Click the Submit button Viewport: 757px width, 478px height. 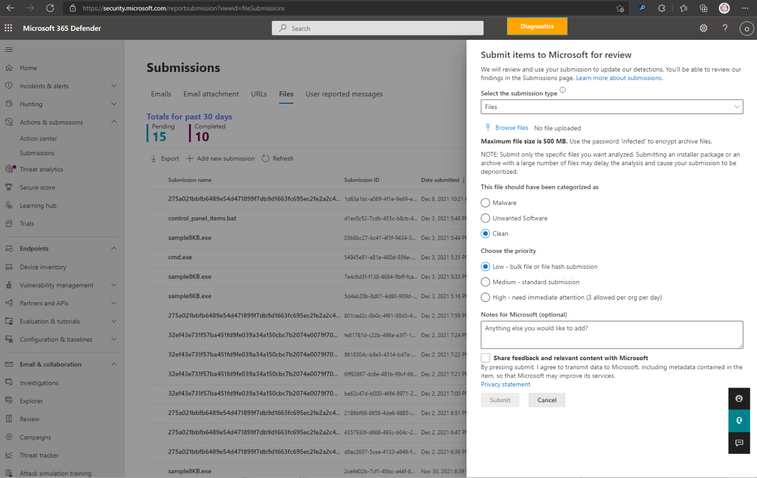pos(500,400)
